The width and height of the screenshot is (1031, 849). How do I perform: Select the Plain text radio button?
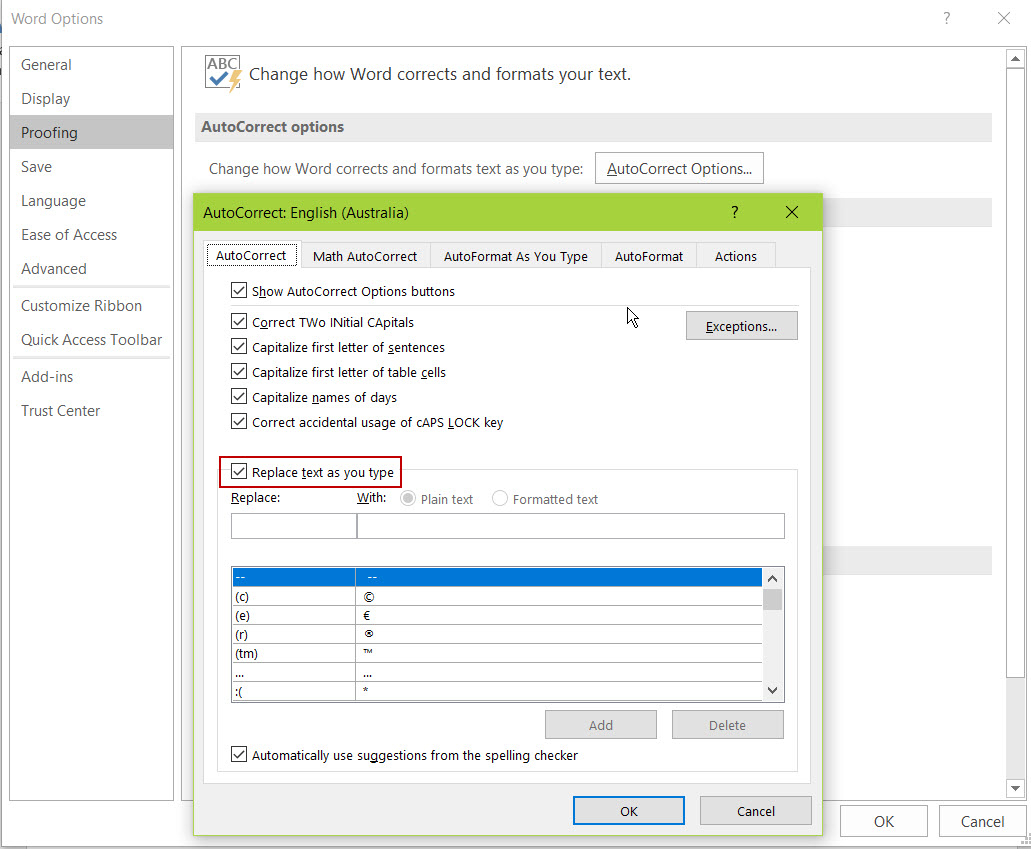(x=408, y=498)
